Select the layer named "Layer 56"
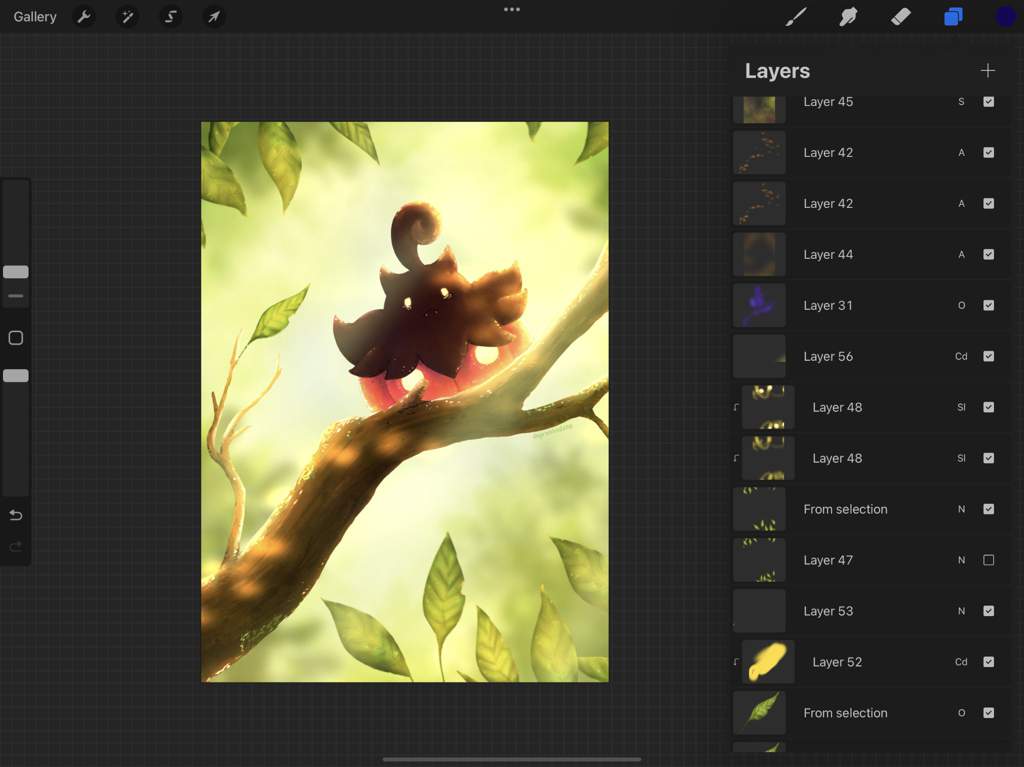 [828, 356]
